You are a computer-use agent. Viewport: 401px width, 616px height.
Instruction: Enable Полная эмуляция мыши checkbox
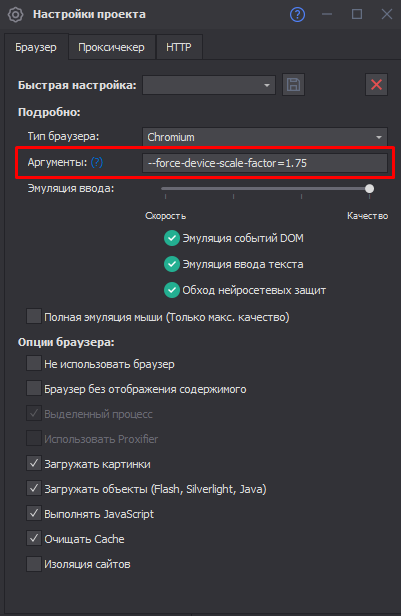point(34,316)
